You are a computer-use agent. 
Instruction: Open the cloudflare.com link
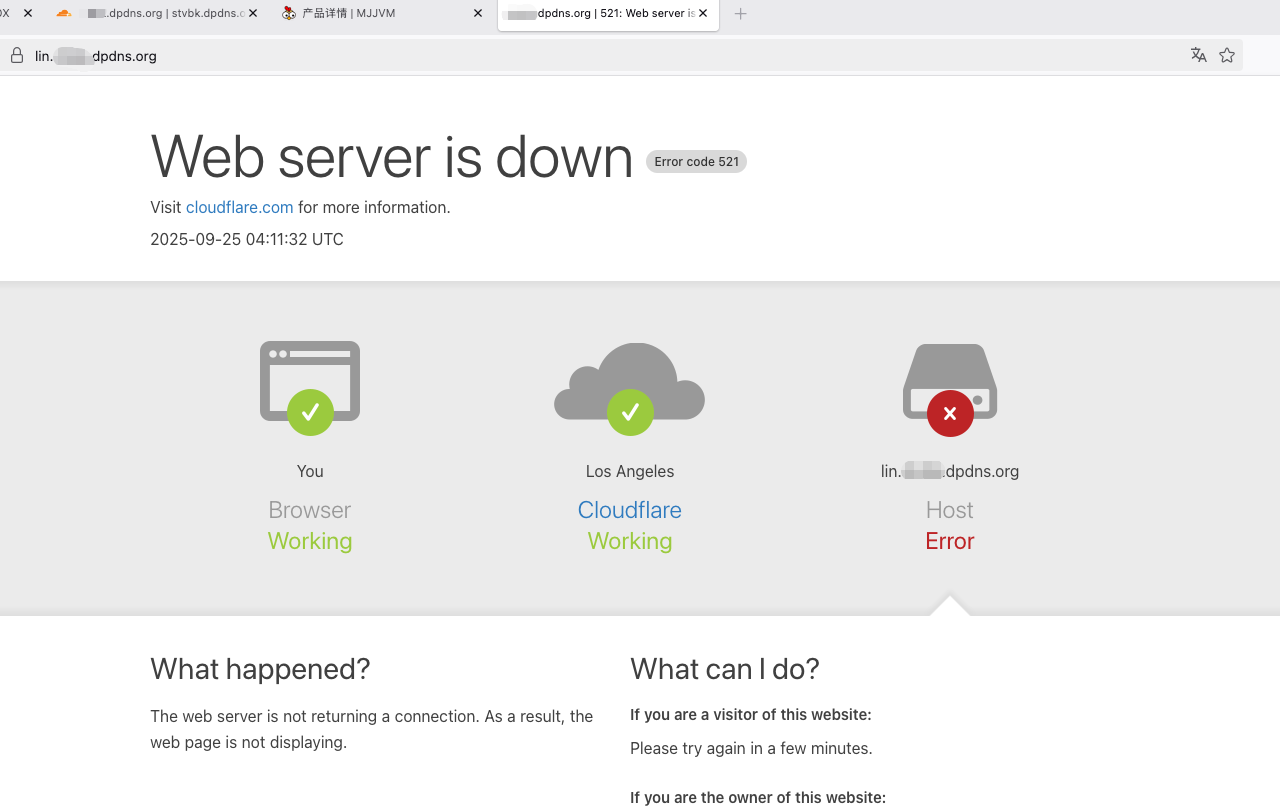(239, 208)
